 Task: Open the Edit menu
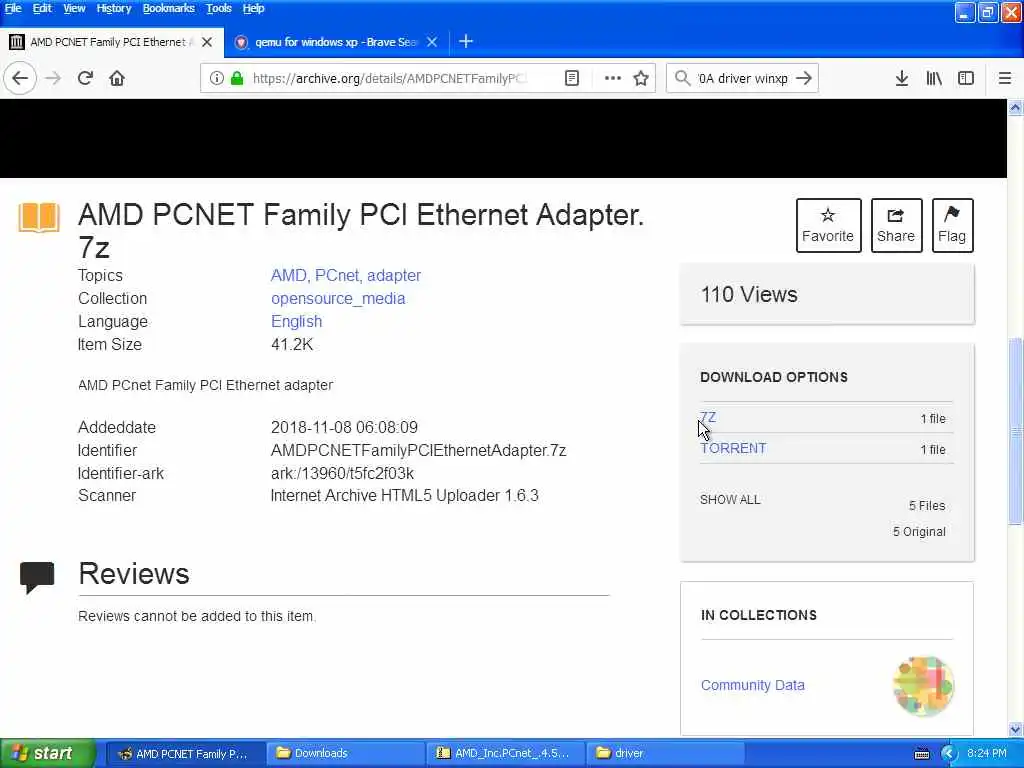[42, 8]
